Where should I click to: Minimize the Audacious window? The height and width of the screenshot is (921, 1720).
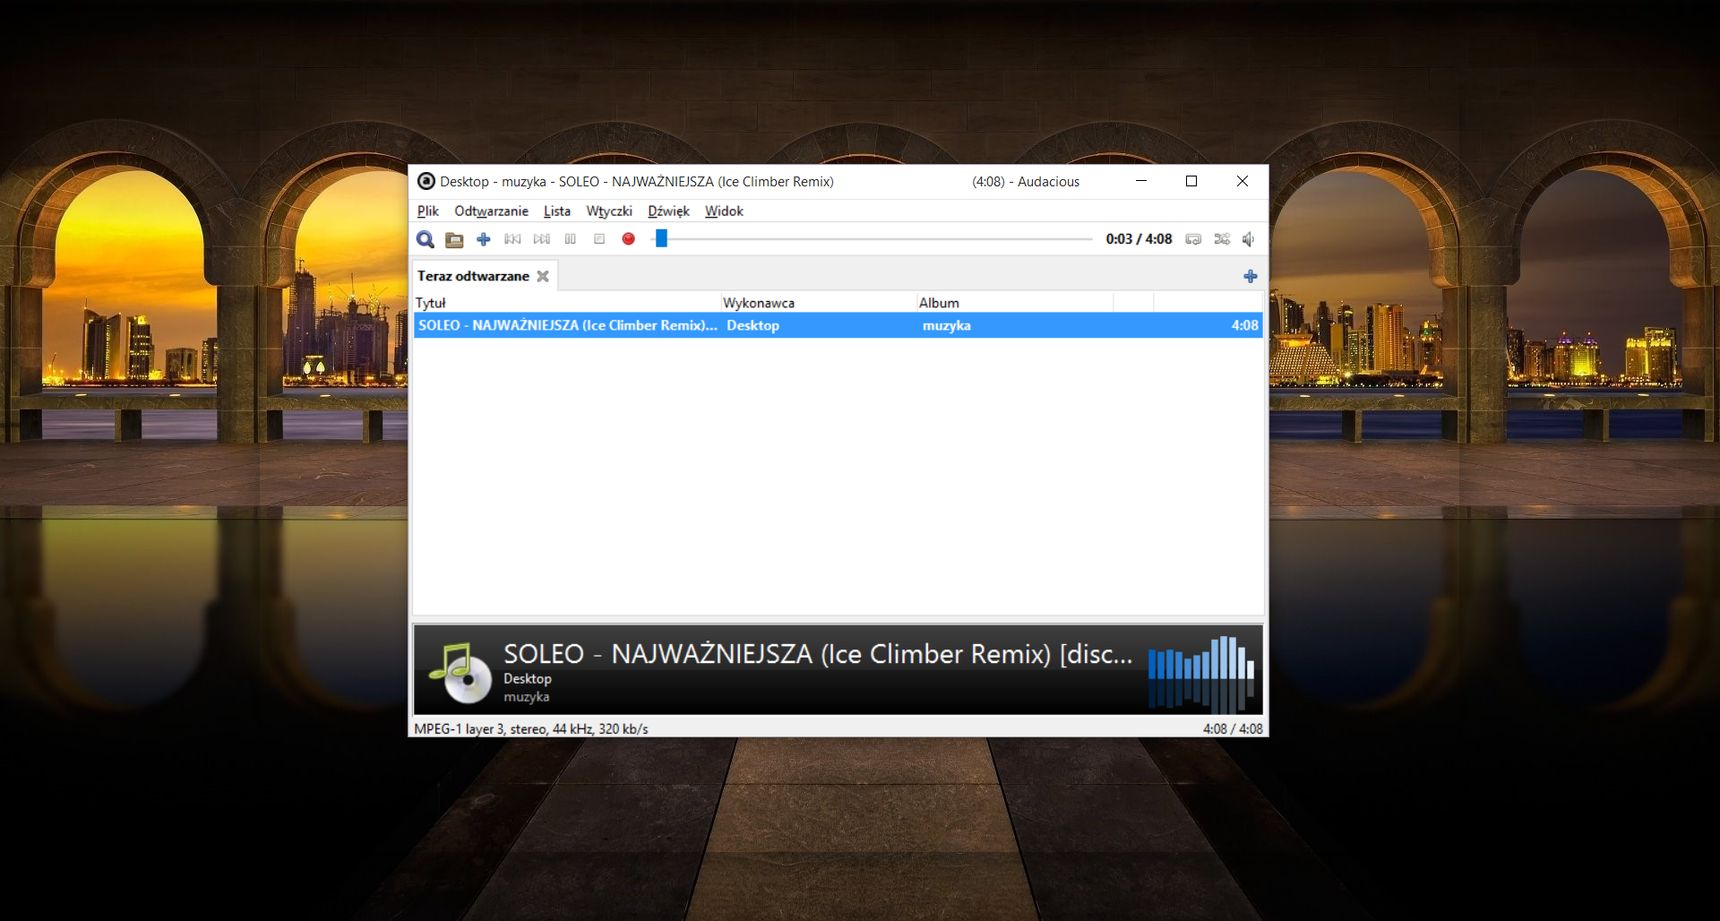[1141, 181]
